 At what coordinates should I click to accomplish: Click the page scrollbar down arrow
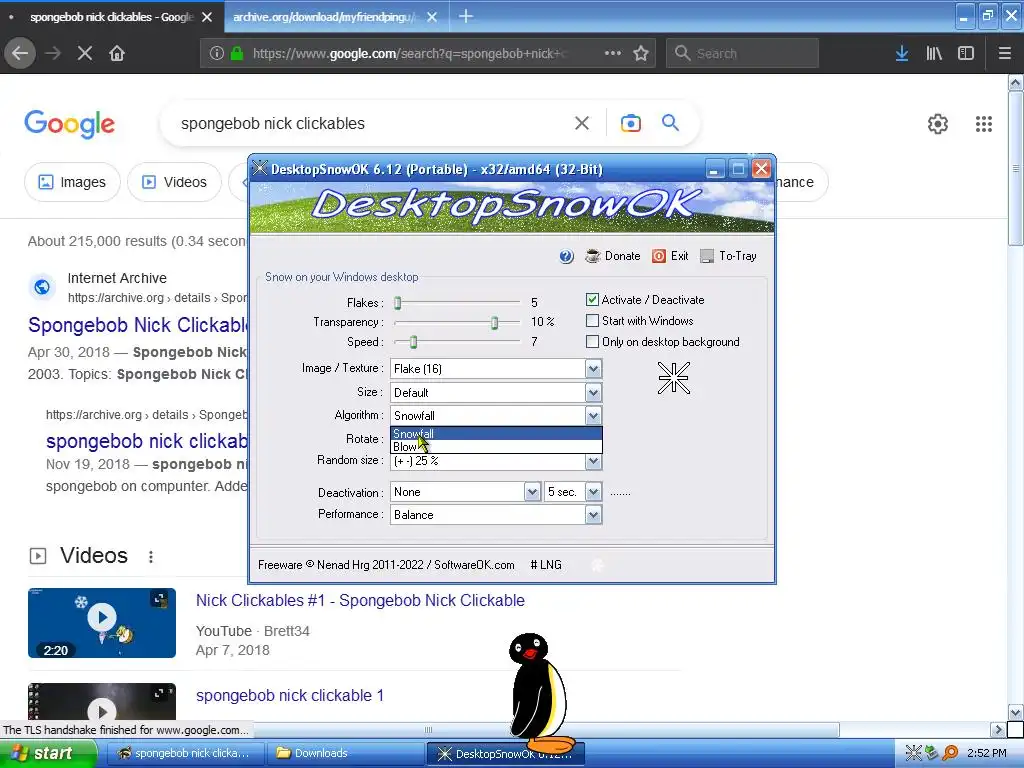coord(1015,712)
